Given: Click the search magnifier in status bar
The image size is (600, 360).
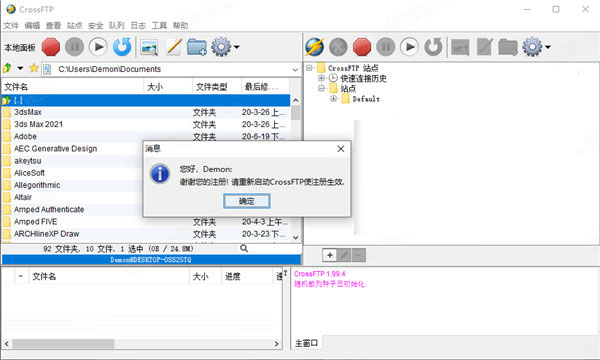Looking at the screenshot, I should [x=244, y=249].
